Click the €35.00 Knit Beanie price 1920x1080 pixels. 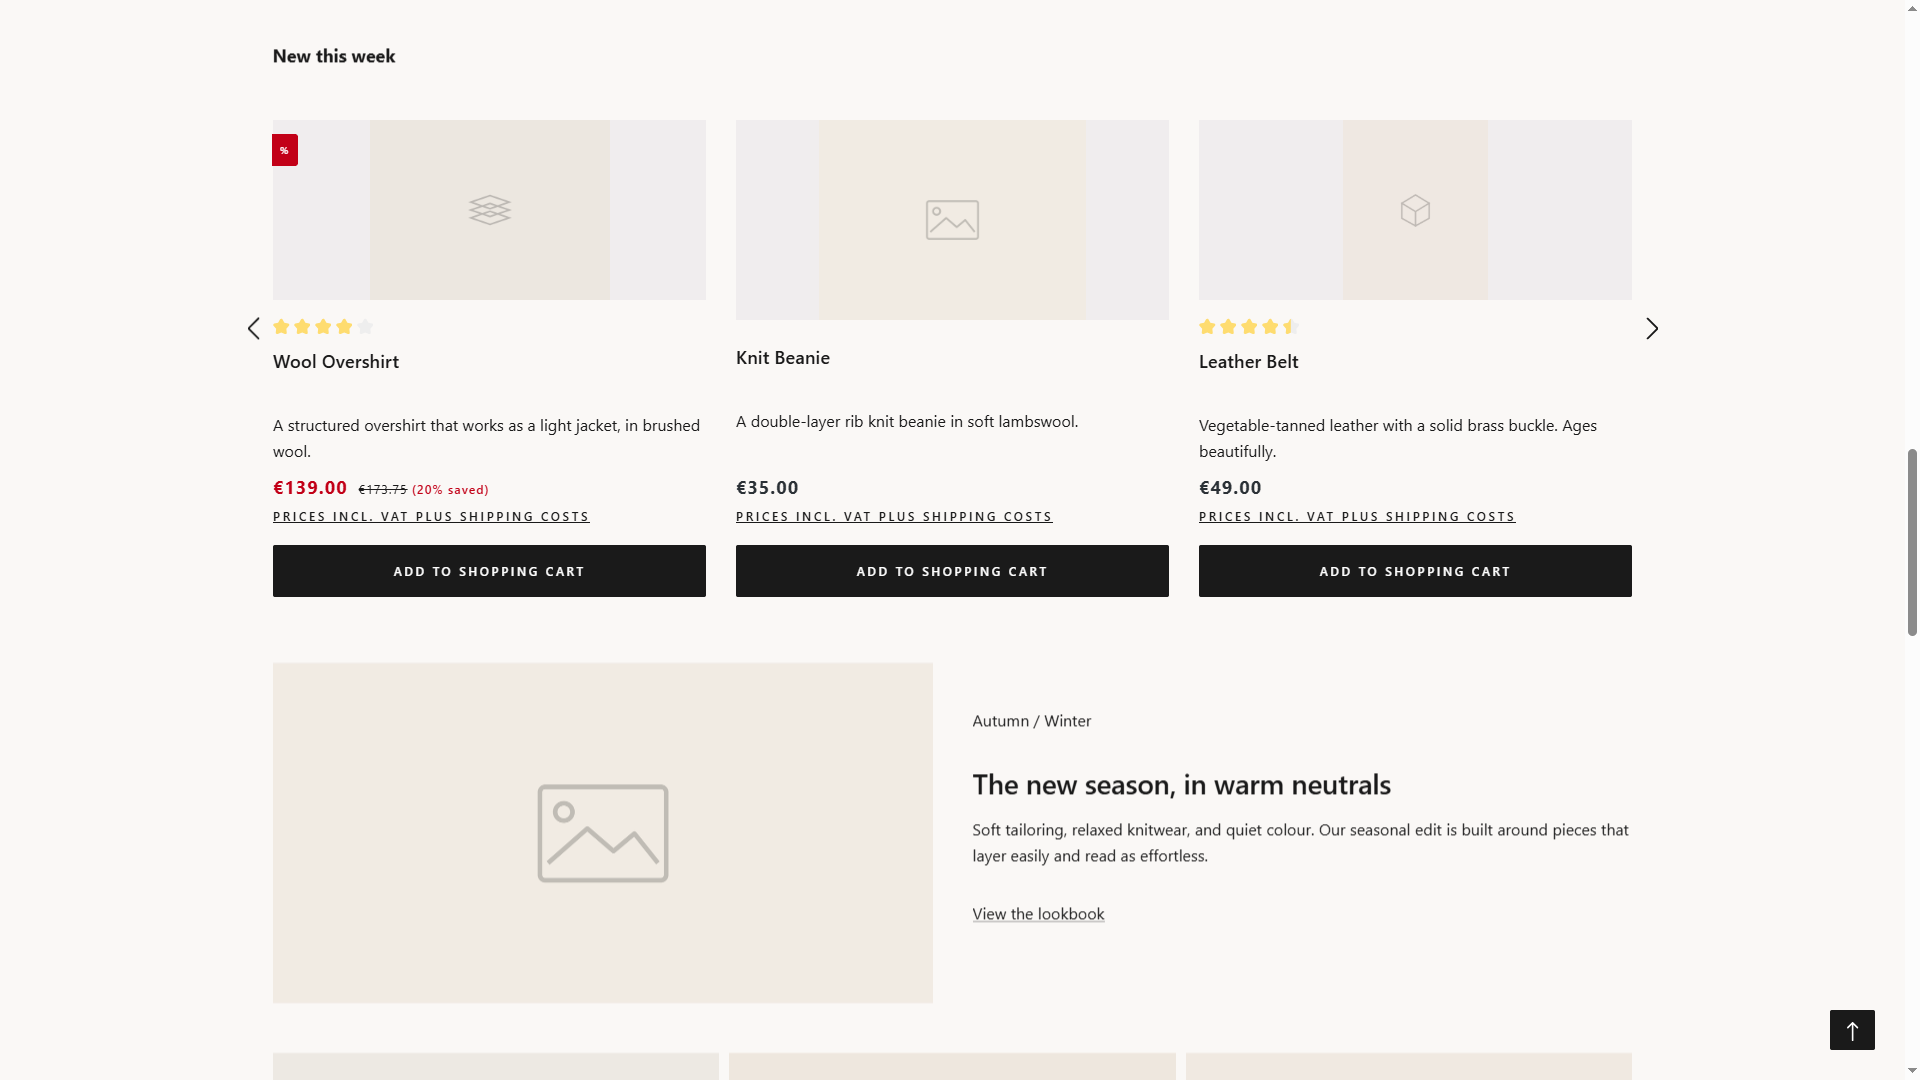click(768, 488)
